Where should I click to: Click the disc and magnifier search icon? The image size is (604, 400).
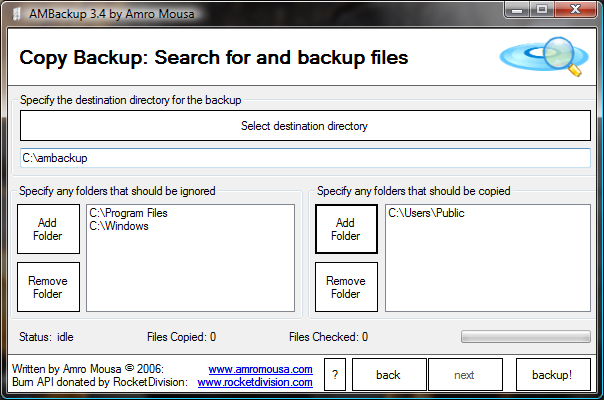pos(544,56)
